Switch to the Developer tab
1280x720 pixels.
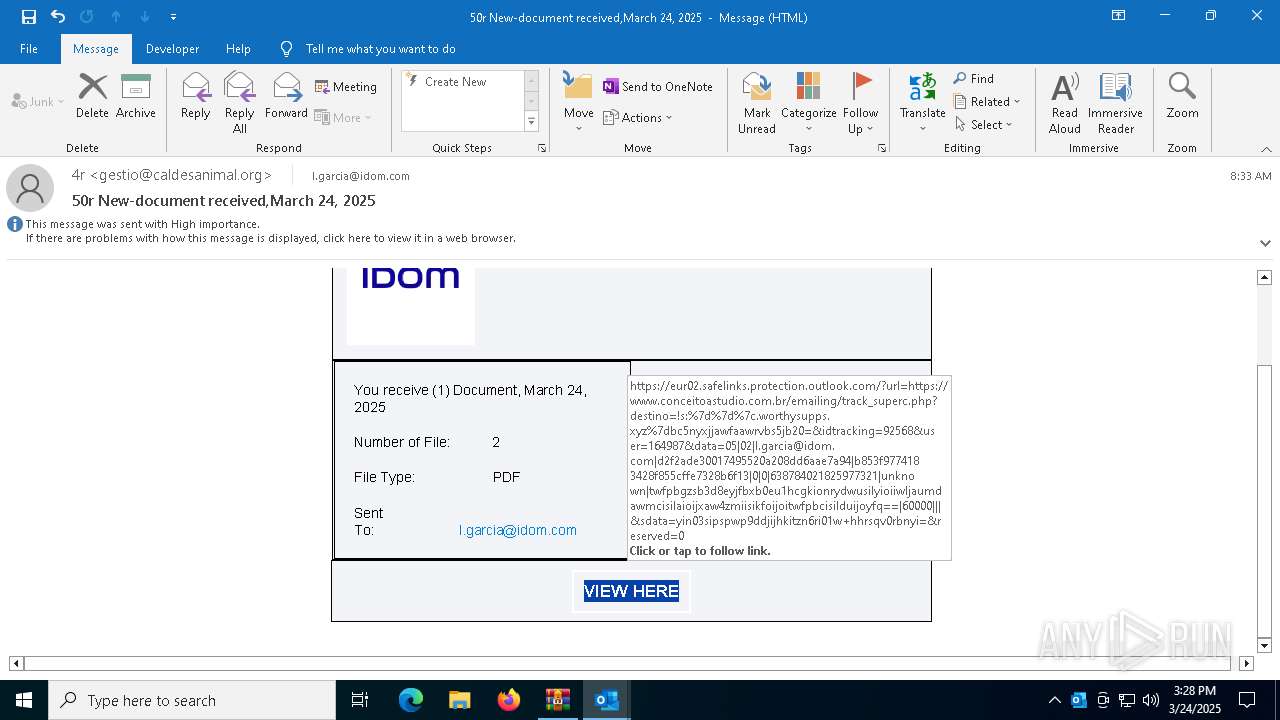[172, 49]
